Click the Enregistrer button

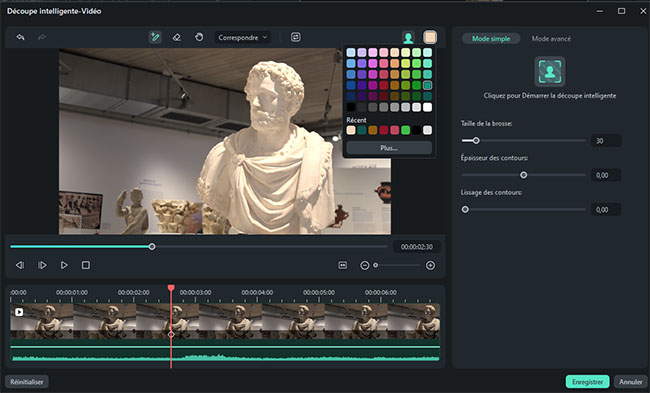pos(587,382)
